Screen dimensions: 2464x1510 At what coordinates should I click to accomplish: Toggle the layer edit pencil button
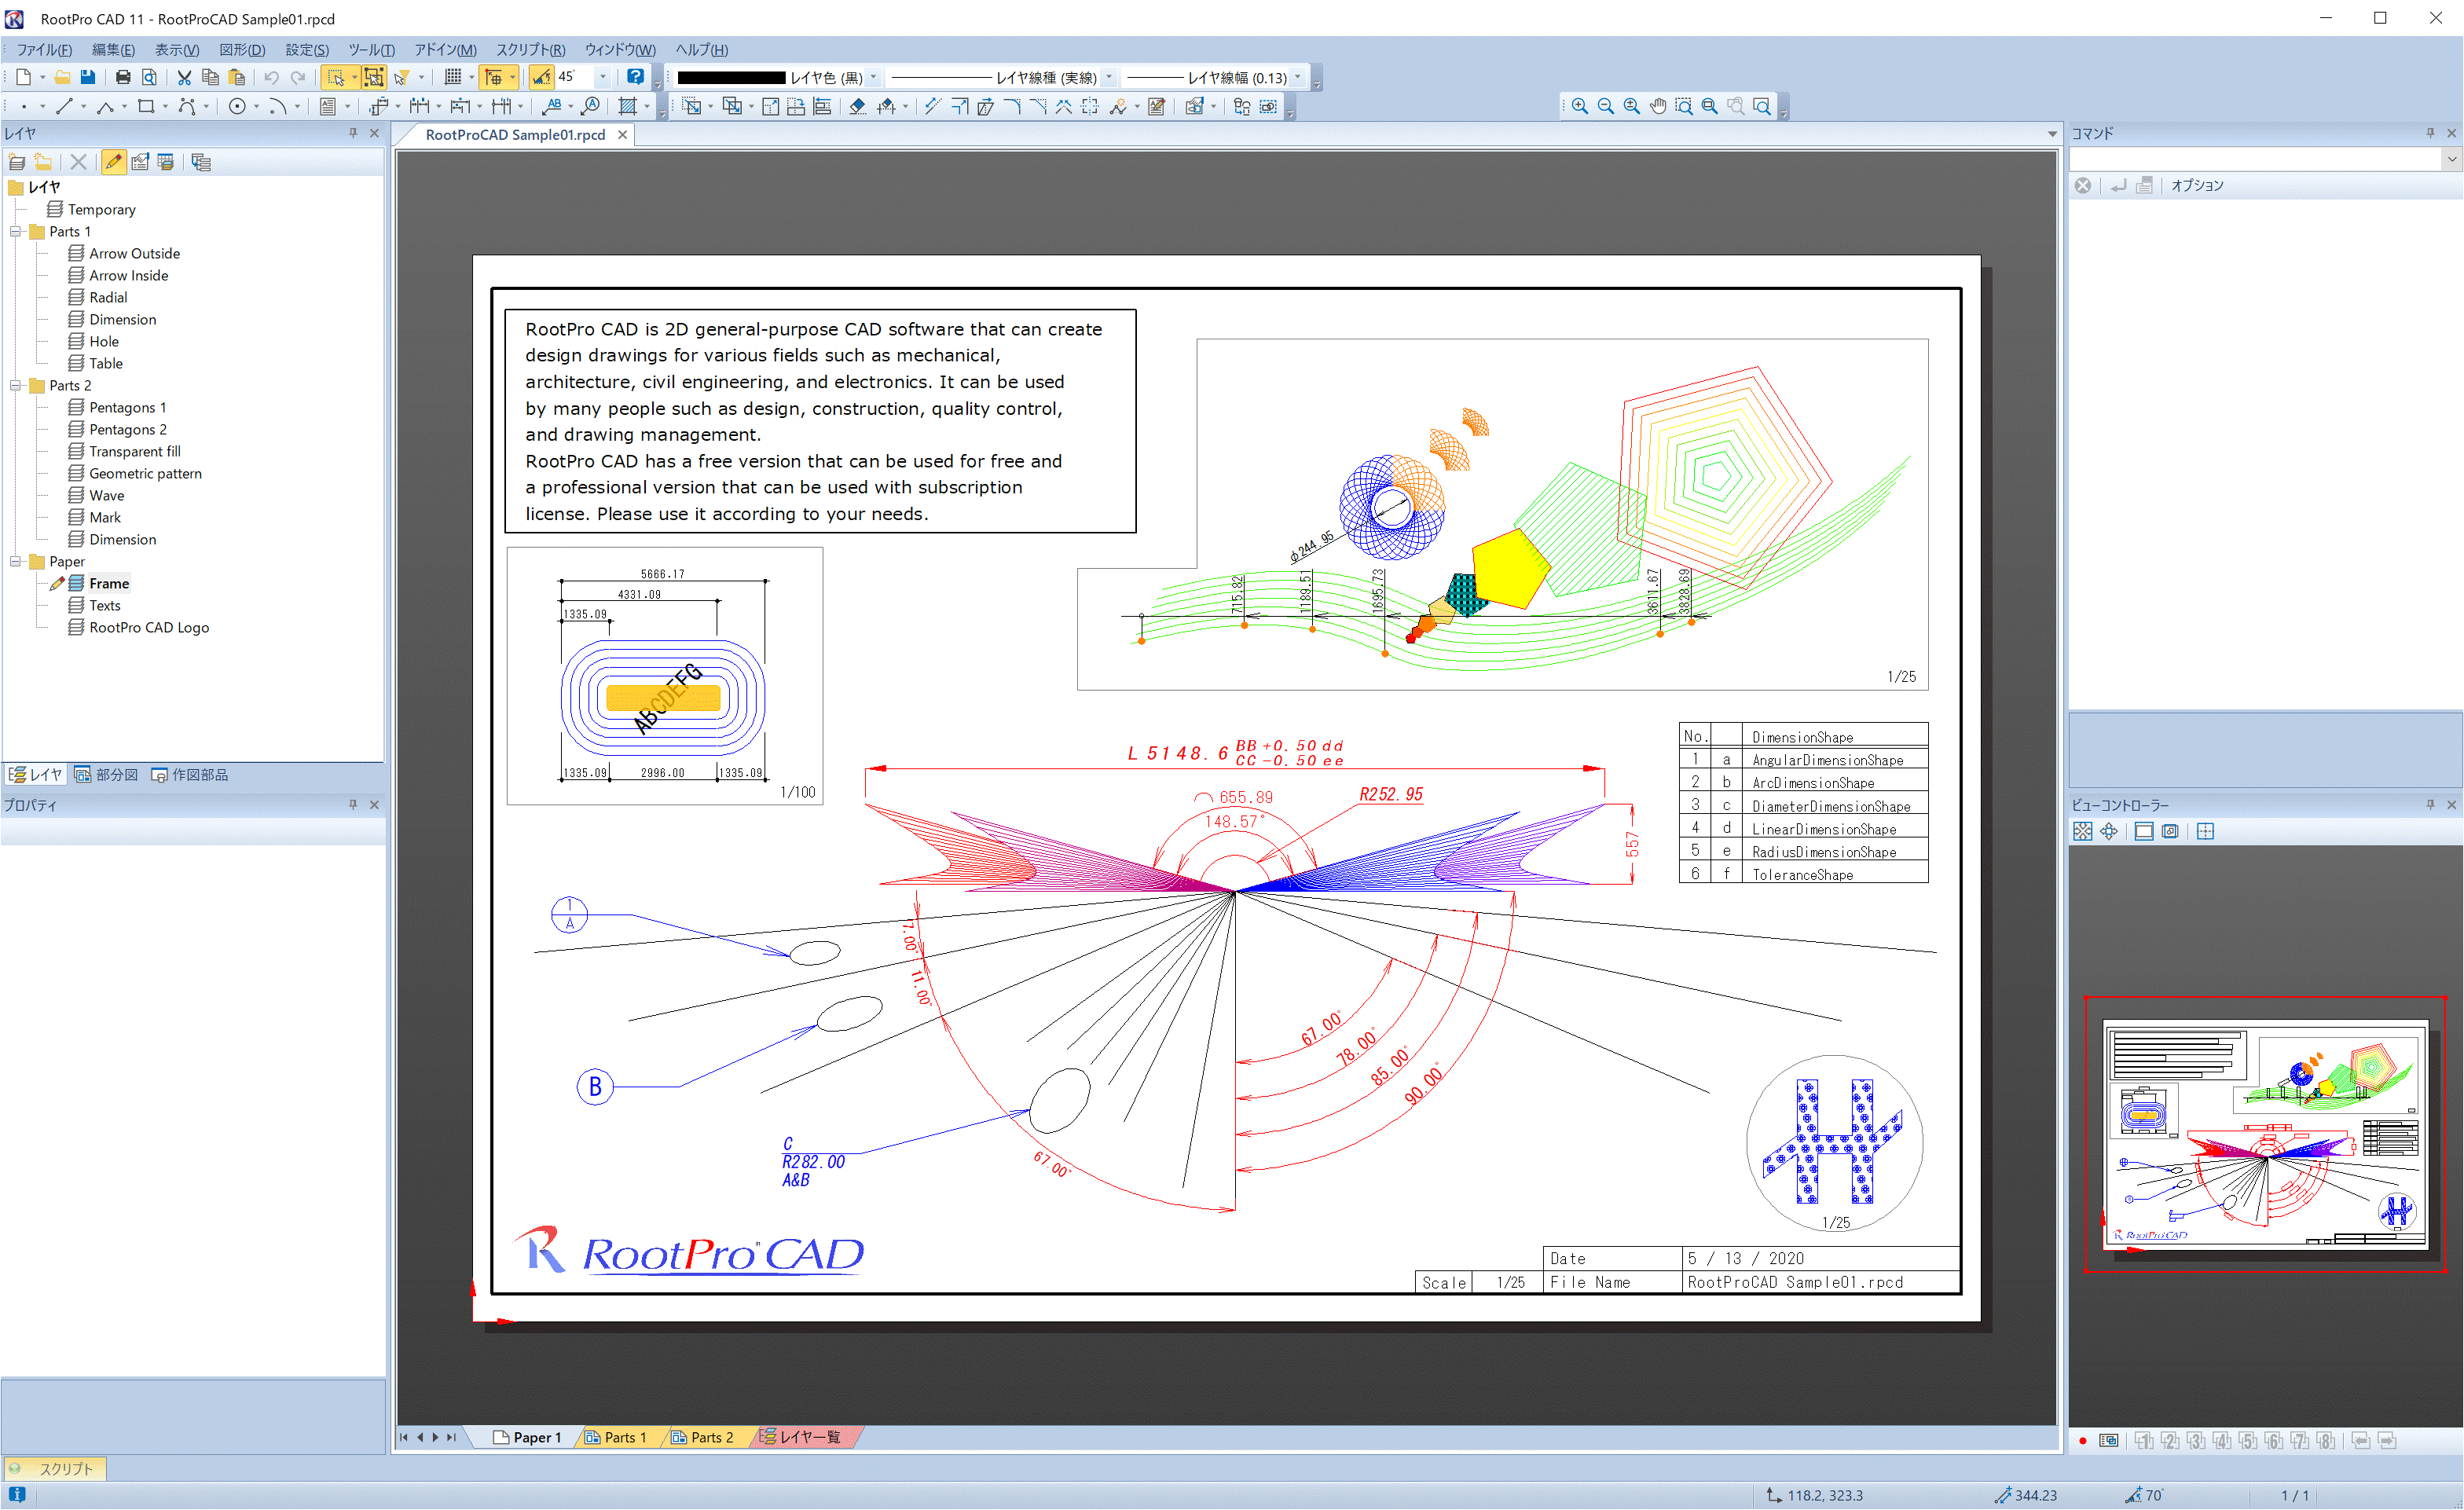click(114, 162)
